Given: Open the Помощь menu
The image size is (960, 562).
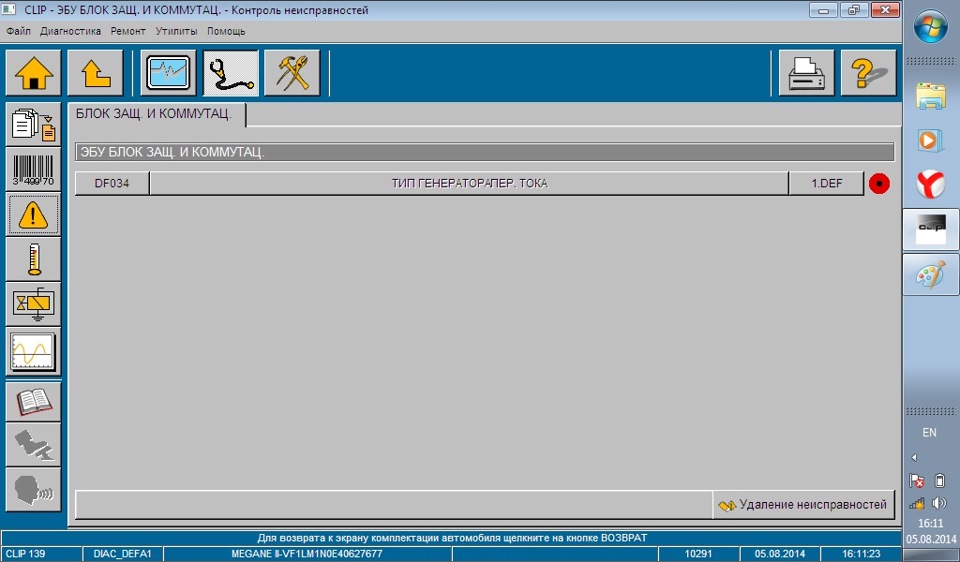Looking at the screenshot, I should pyautogui.click(x=226, y=31).
